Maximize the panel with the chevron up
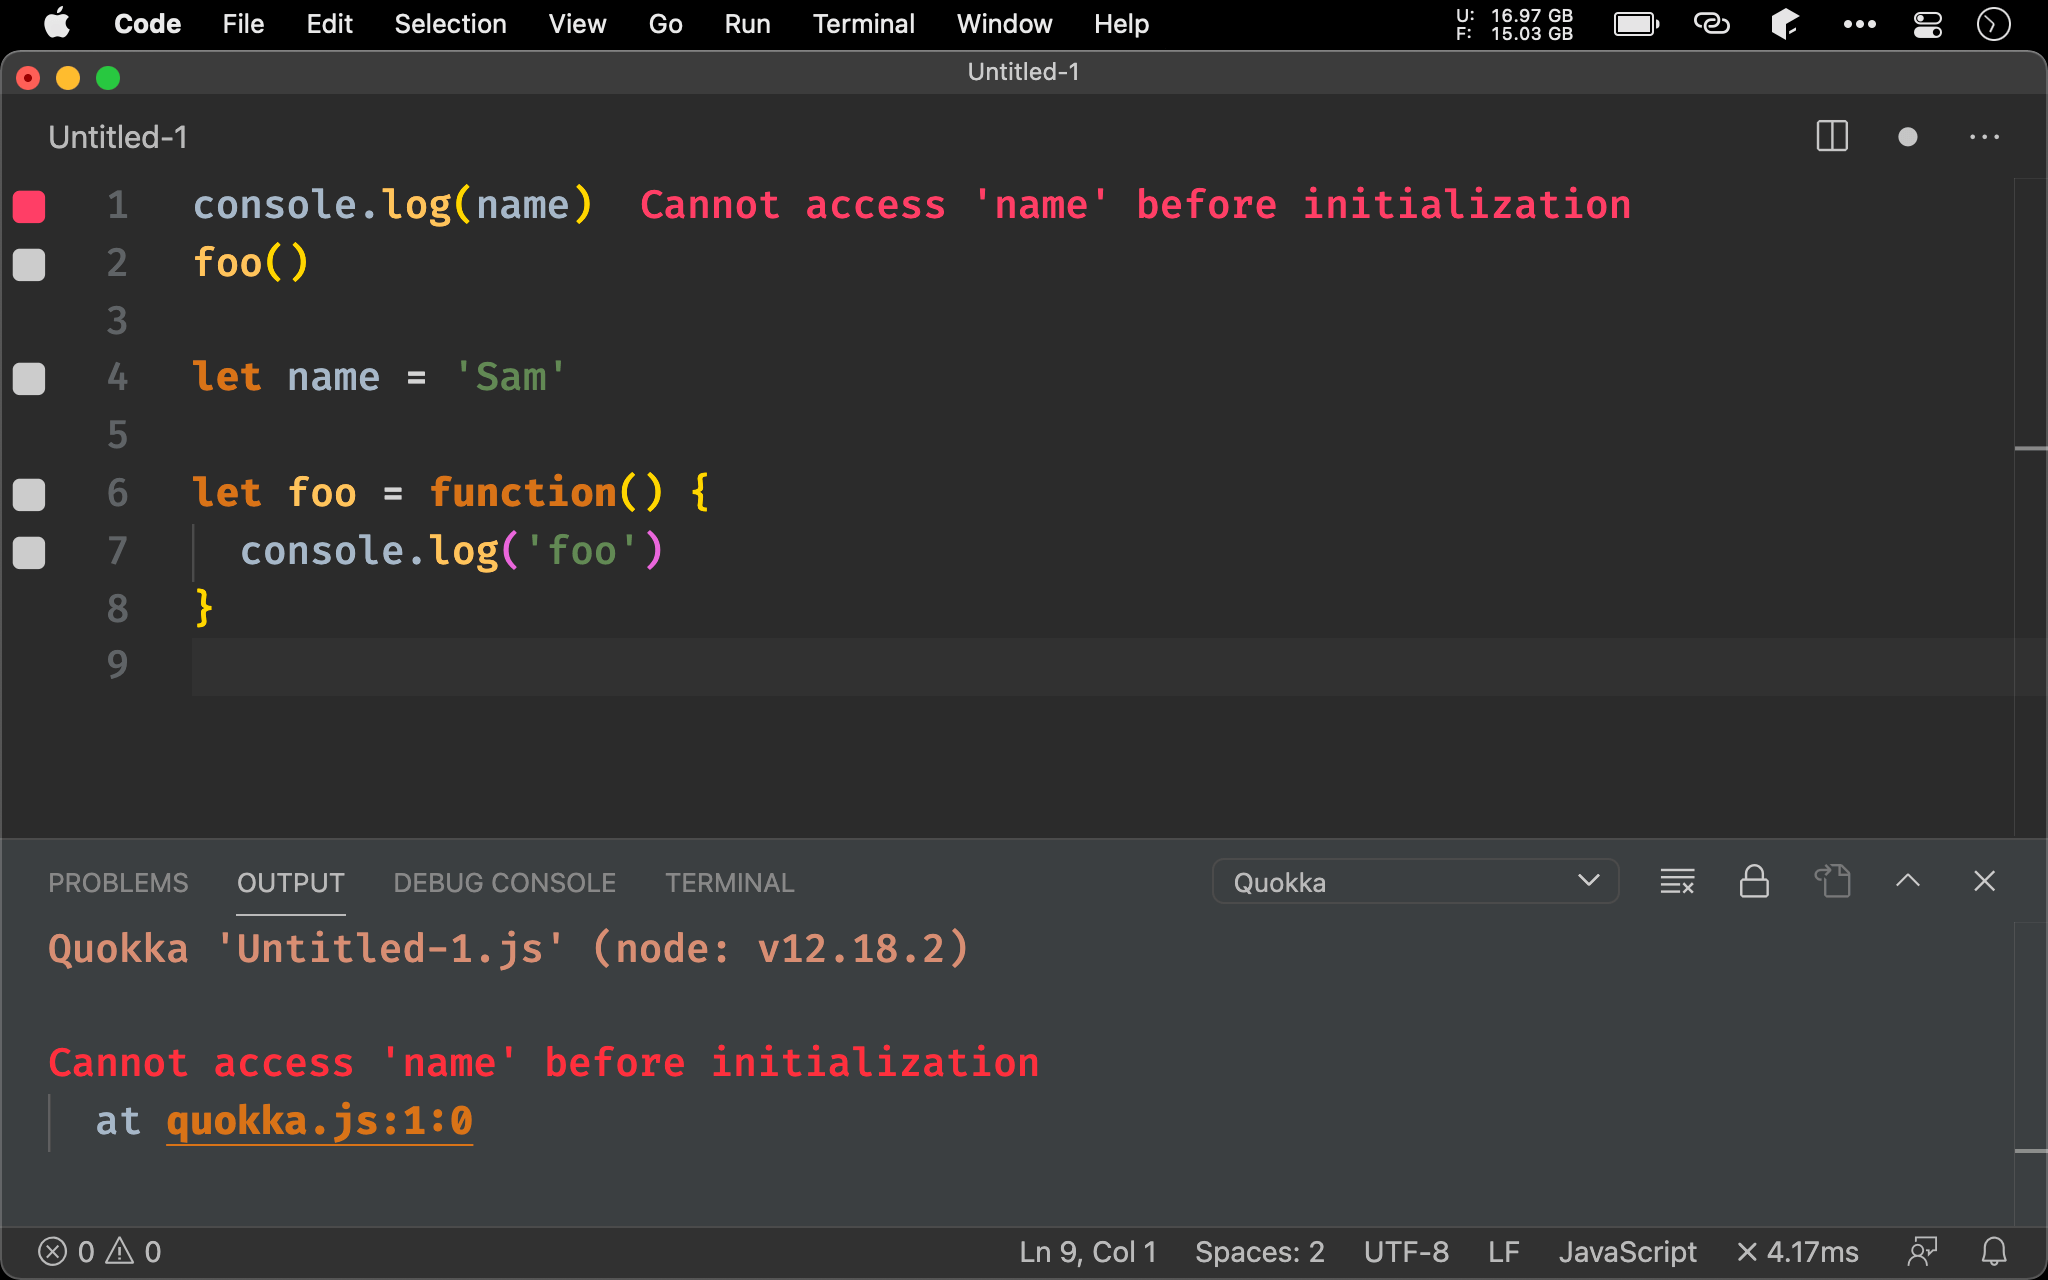The image size is (2048, 1280). (x=1908, y=881)
